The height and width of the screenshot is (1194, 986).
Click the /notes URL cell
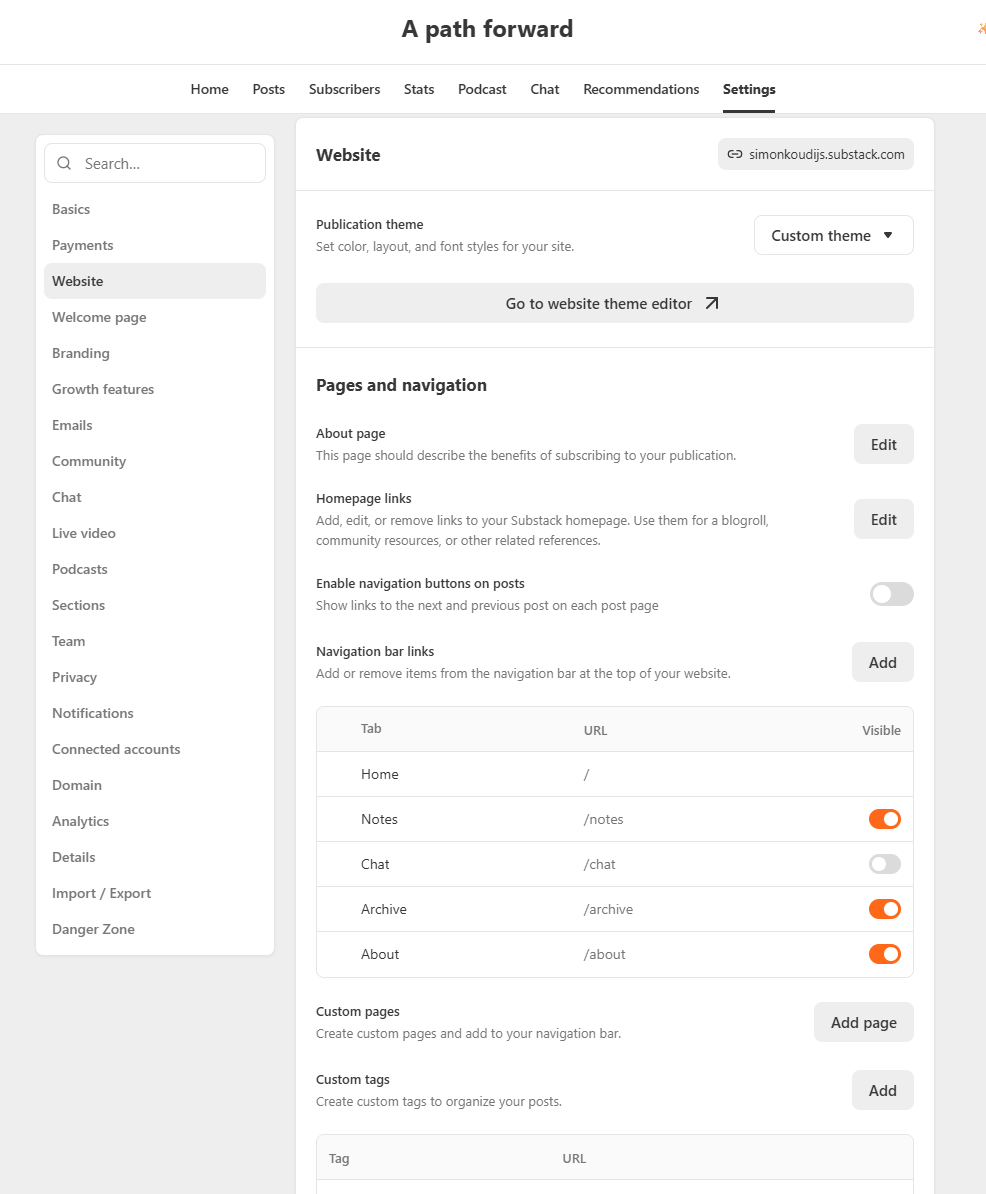click(603, 819)
